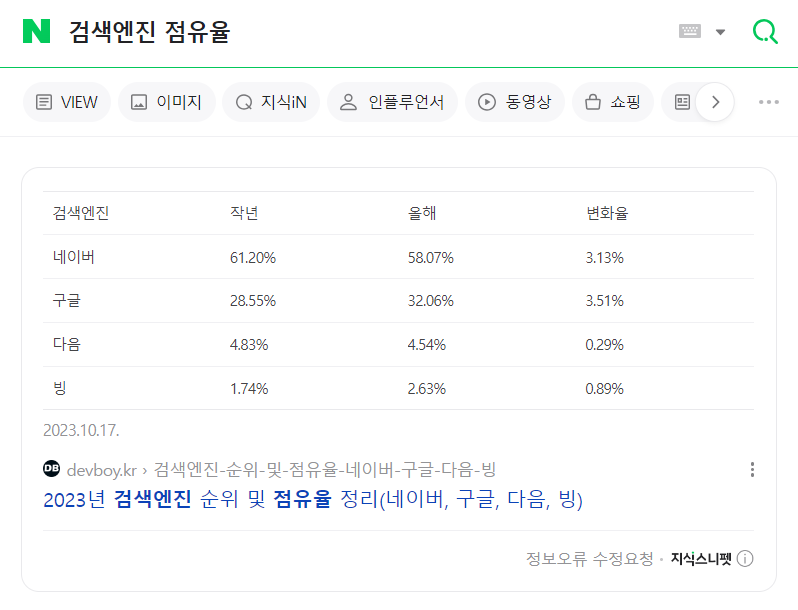
Task: Click the 4.83% cell
Action: click(x=249, y=345)
